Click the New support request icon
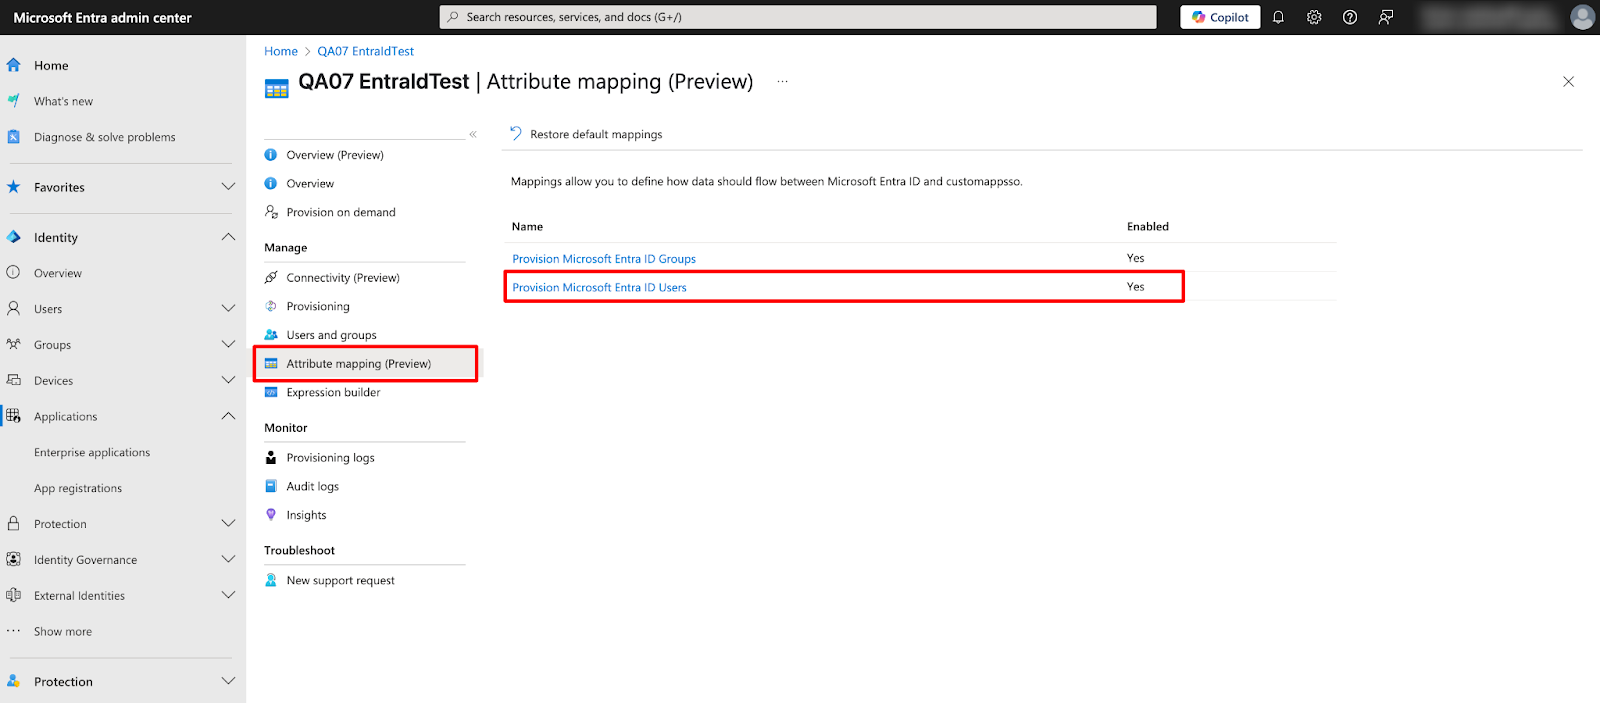 271,580
